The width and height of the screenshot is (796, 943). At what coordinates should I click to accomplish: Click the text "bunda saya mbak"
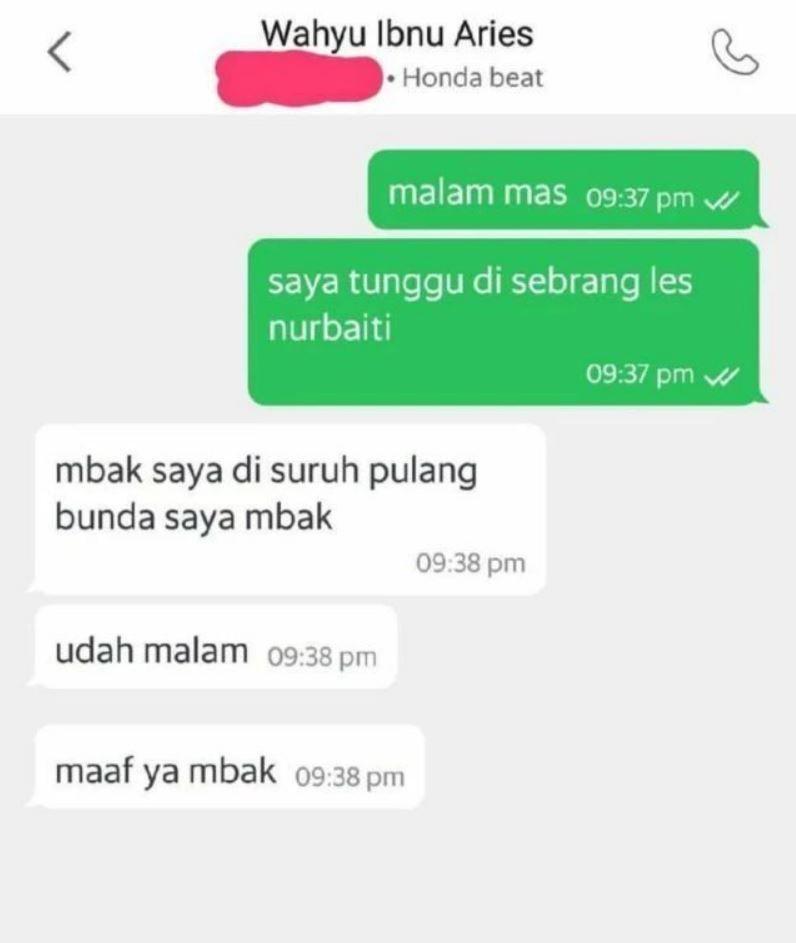tap(194, 517)
